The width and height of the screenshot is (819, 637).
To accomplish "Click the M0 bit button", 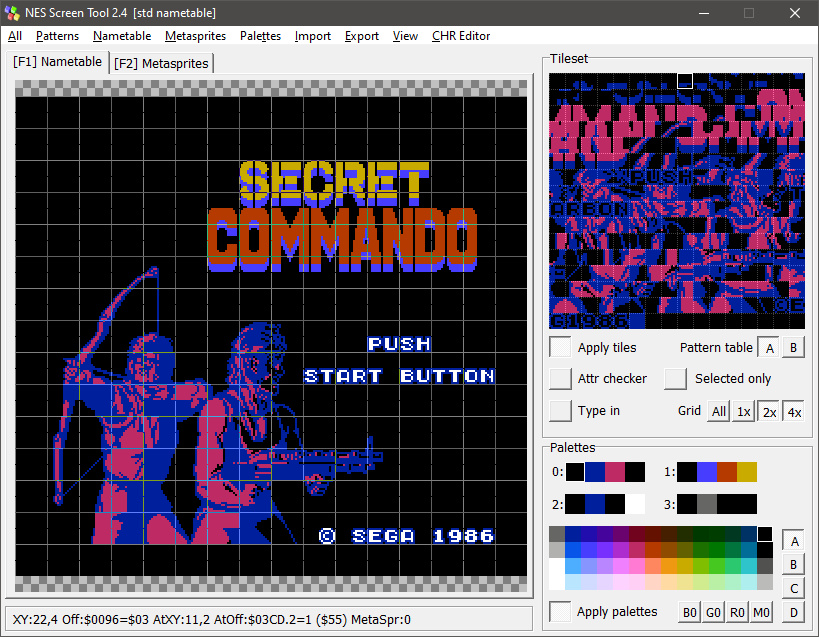I will 761,612.
